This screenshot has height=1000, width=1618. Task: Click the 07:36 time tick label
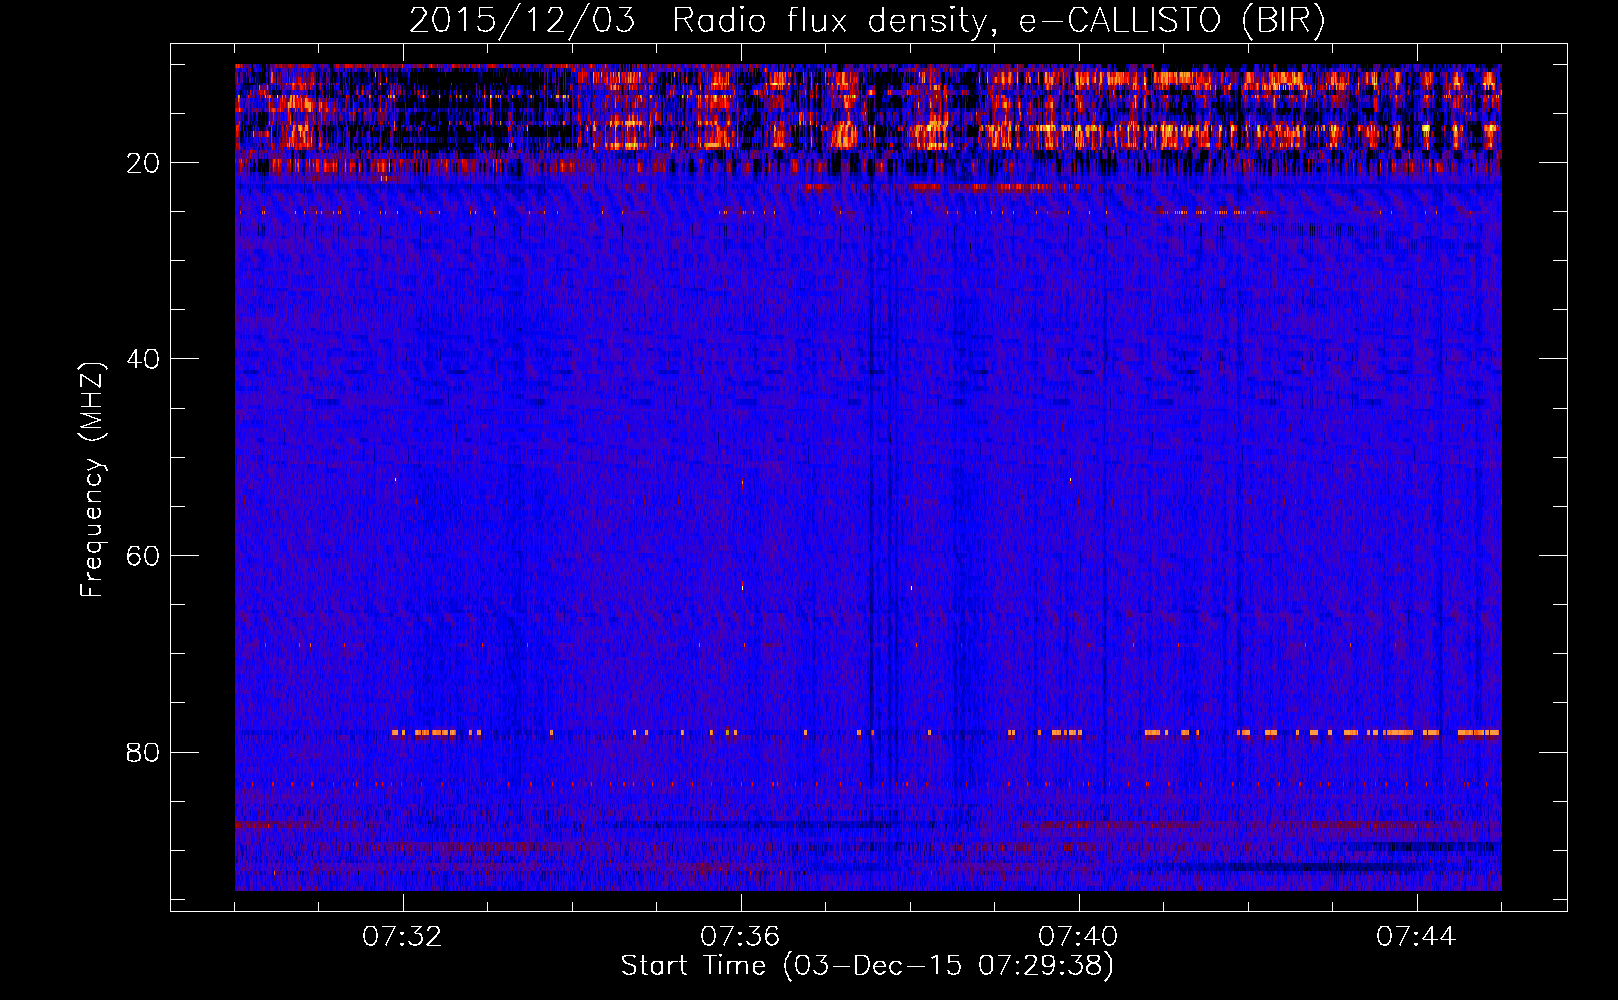740,937
